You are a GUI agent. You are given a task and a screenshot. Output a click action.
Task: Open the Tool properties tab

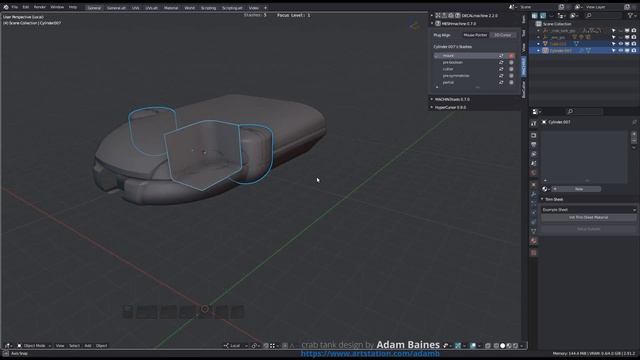(533, 123)
